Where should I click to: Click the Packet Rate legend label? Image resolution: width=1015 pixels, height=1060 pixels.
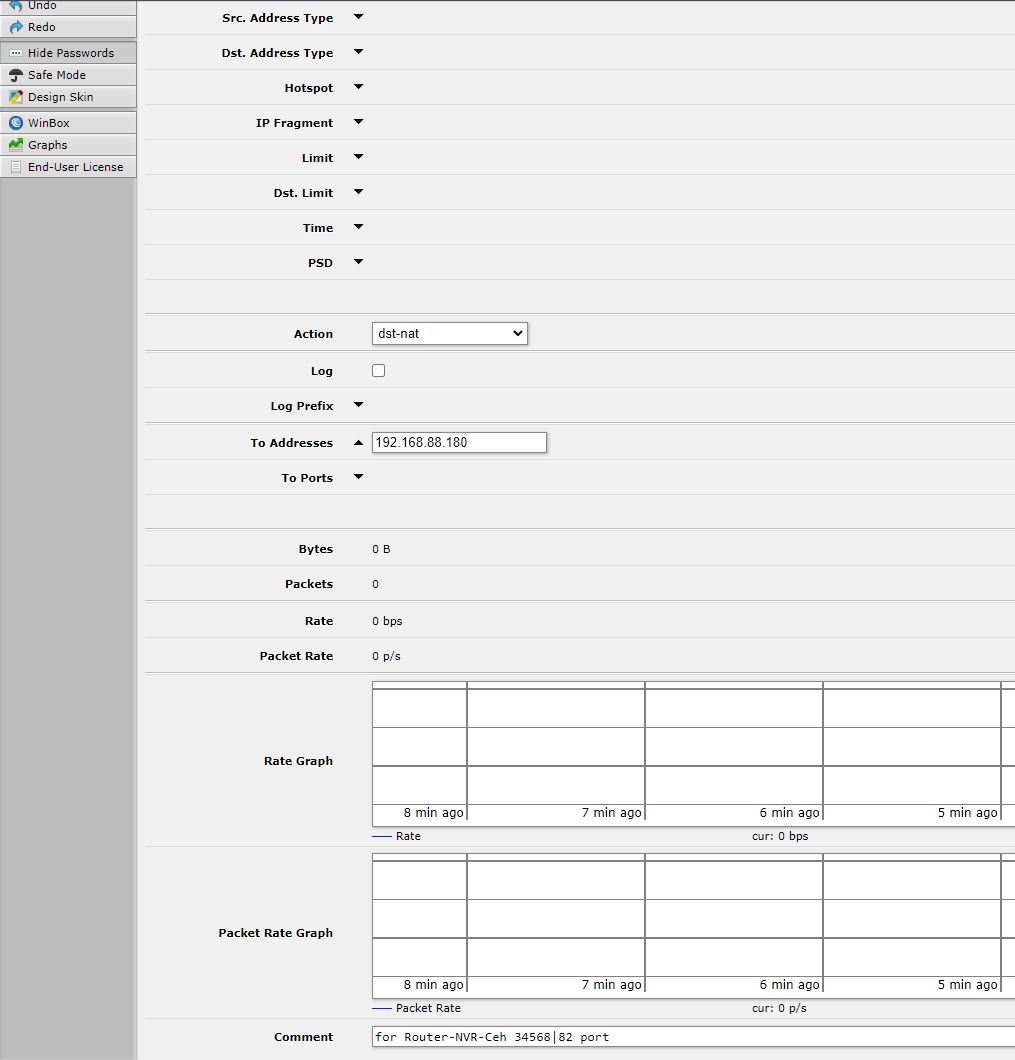click(429, 1008)
